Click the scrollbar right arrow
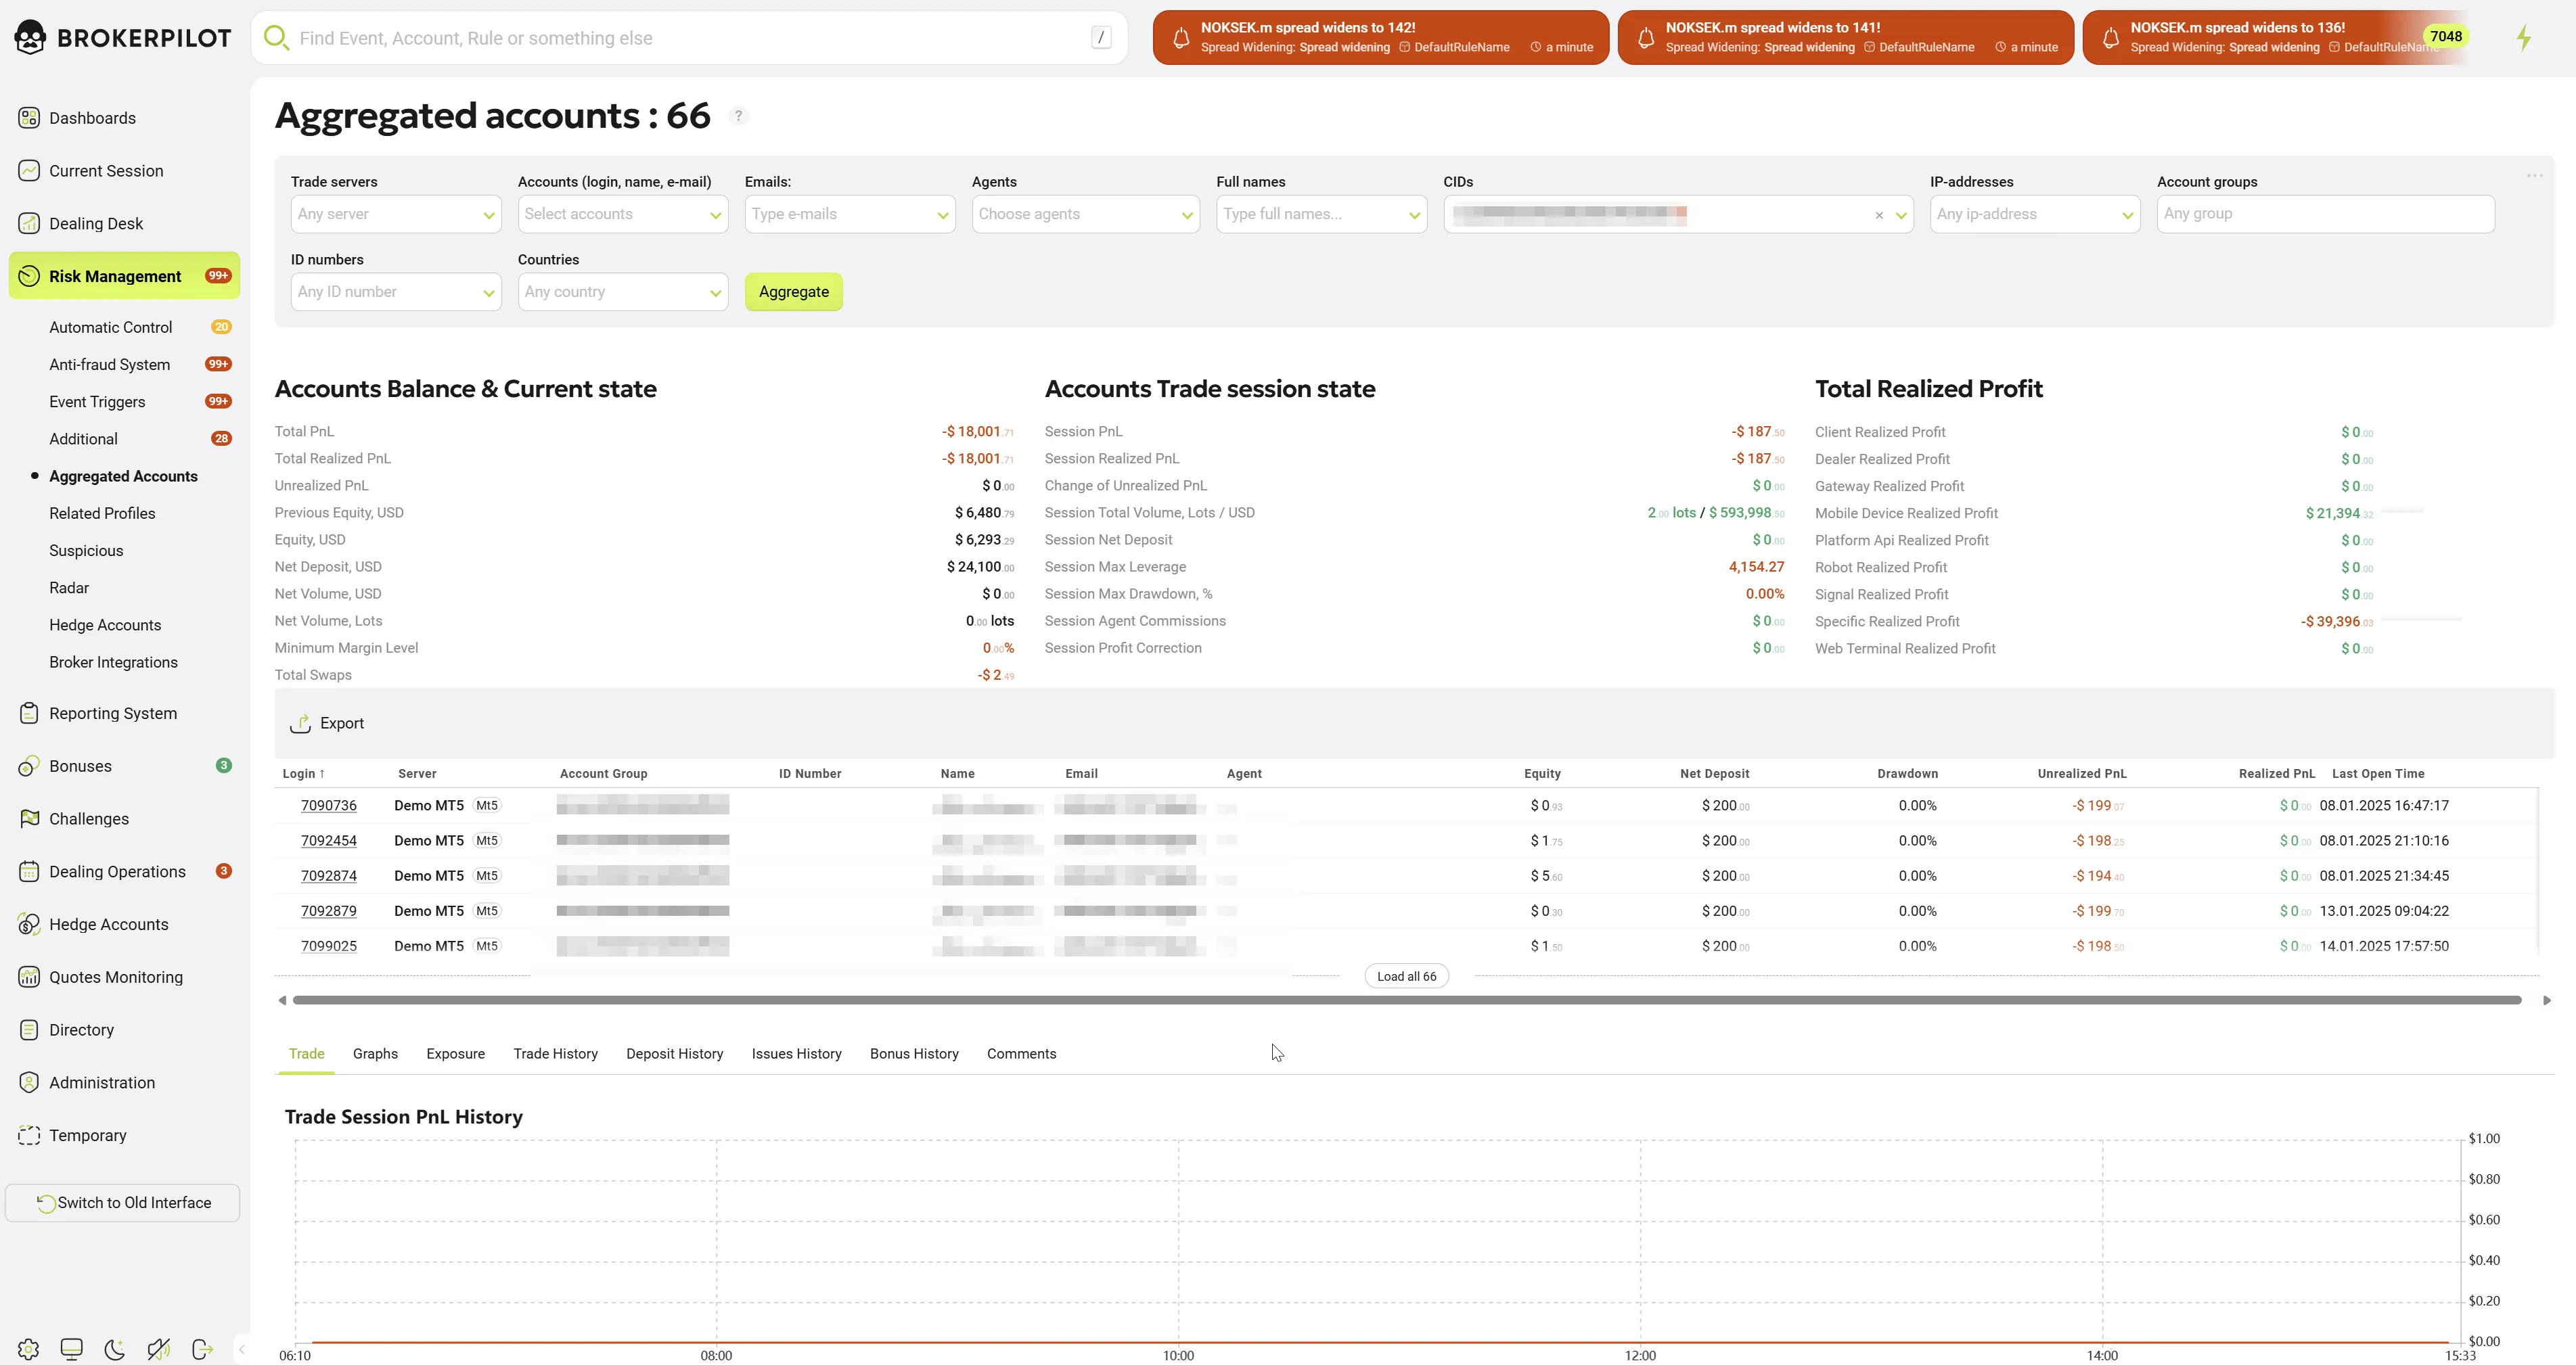Viewport: 2576px width, 1365px height. coord(2546,1000)
